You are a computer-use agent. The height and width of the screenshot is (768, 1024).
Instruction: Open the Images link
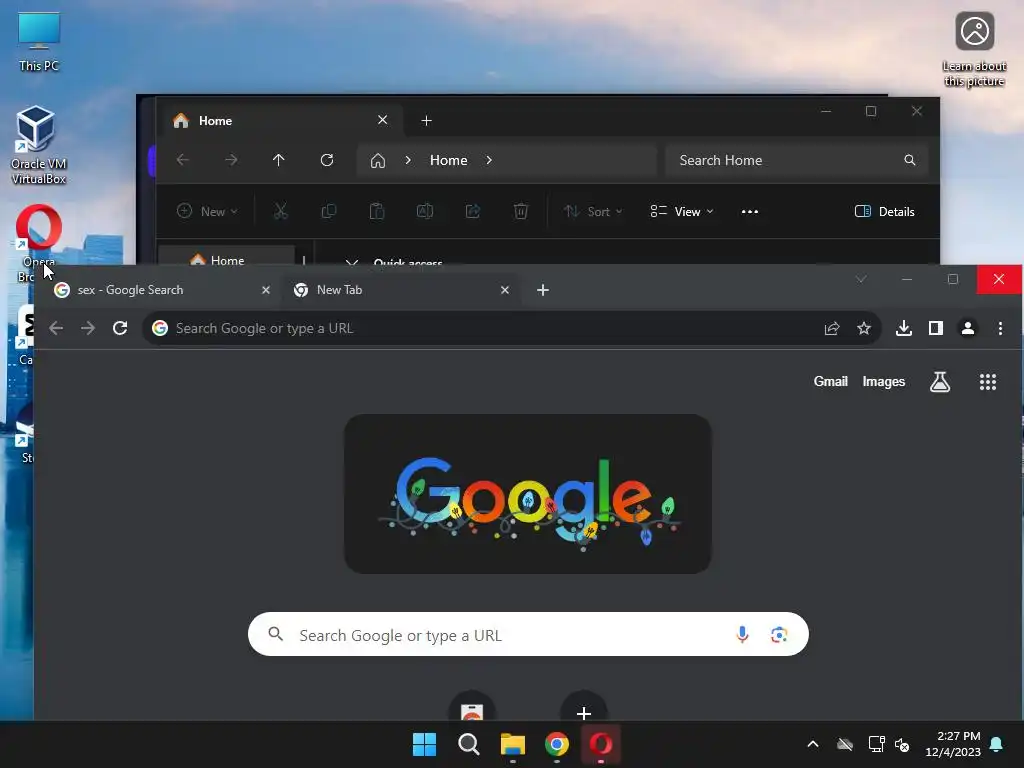[x=884, y=381]
